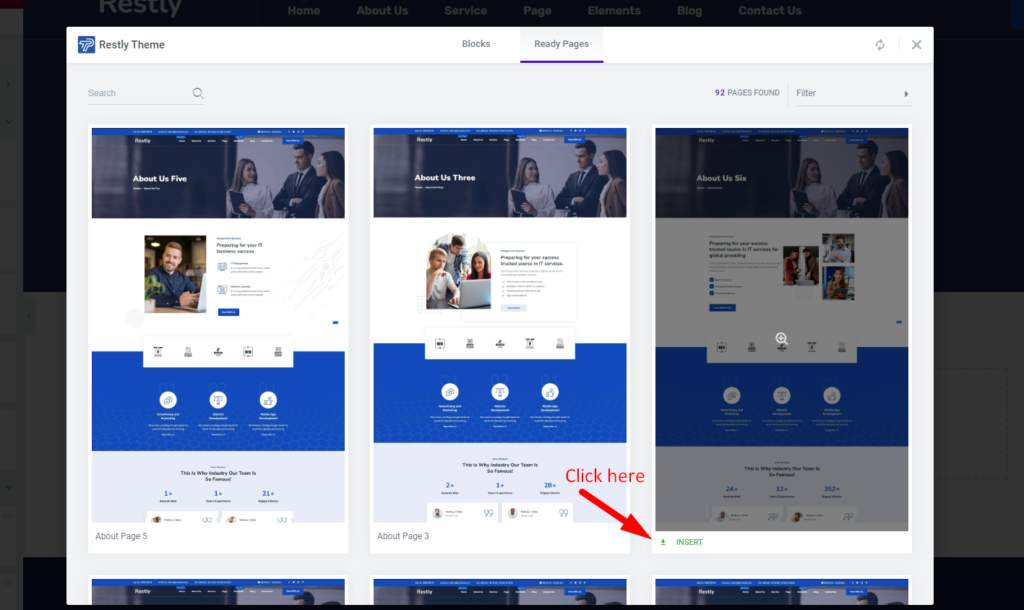The image size is (1024, 610).
Task: Click the About Page 3 caption label
Action: point(403,536)
